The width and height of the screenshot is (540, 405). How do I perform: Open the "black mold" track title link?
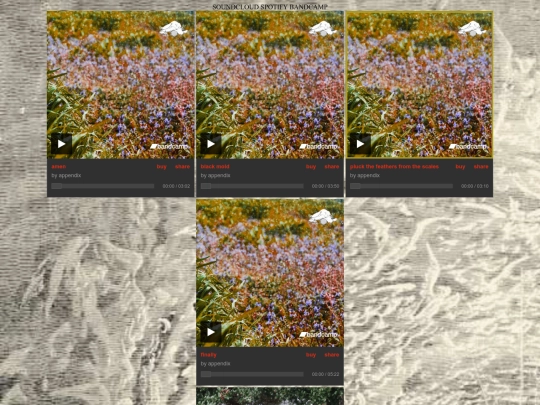point(215,167)
